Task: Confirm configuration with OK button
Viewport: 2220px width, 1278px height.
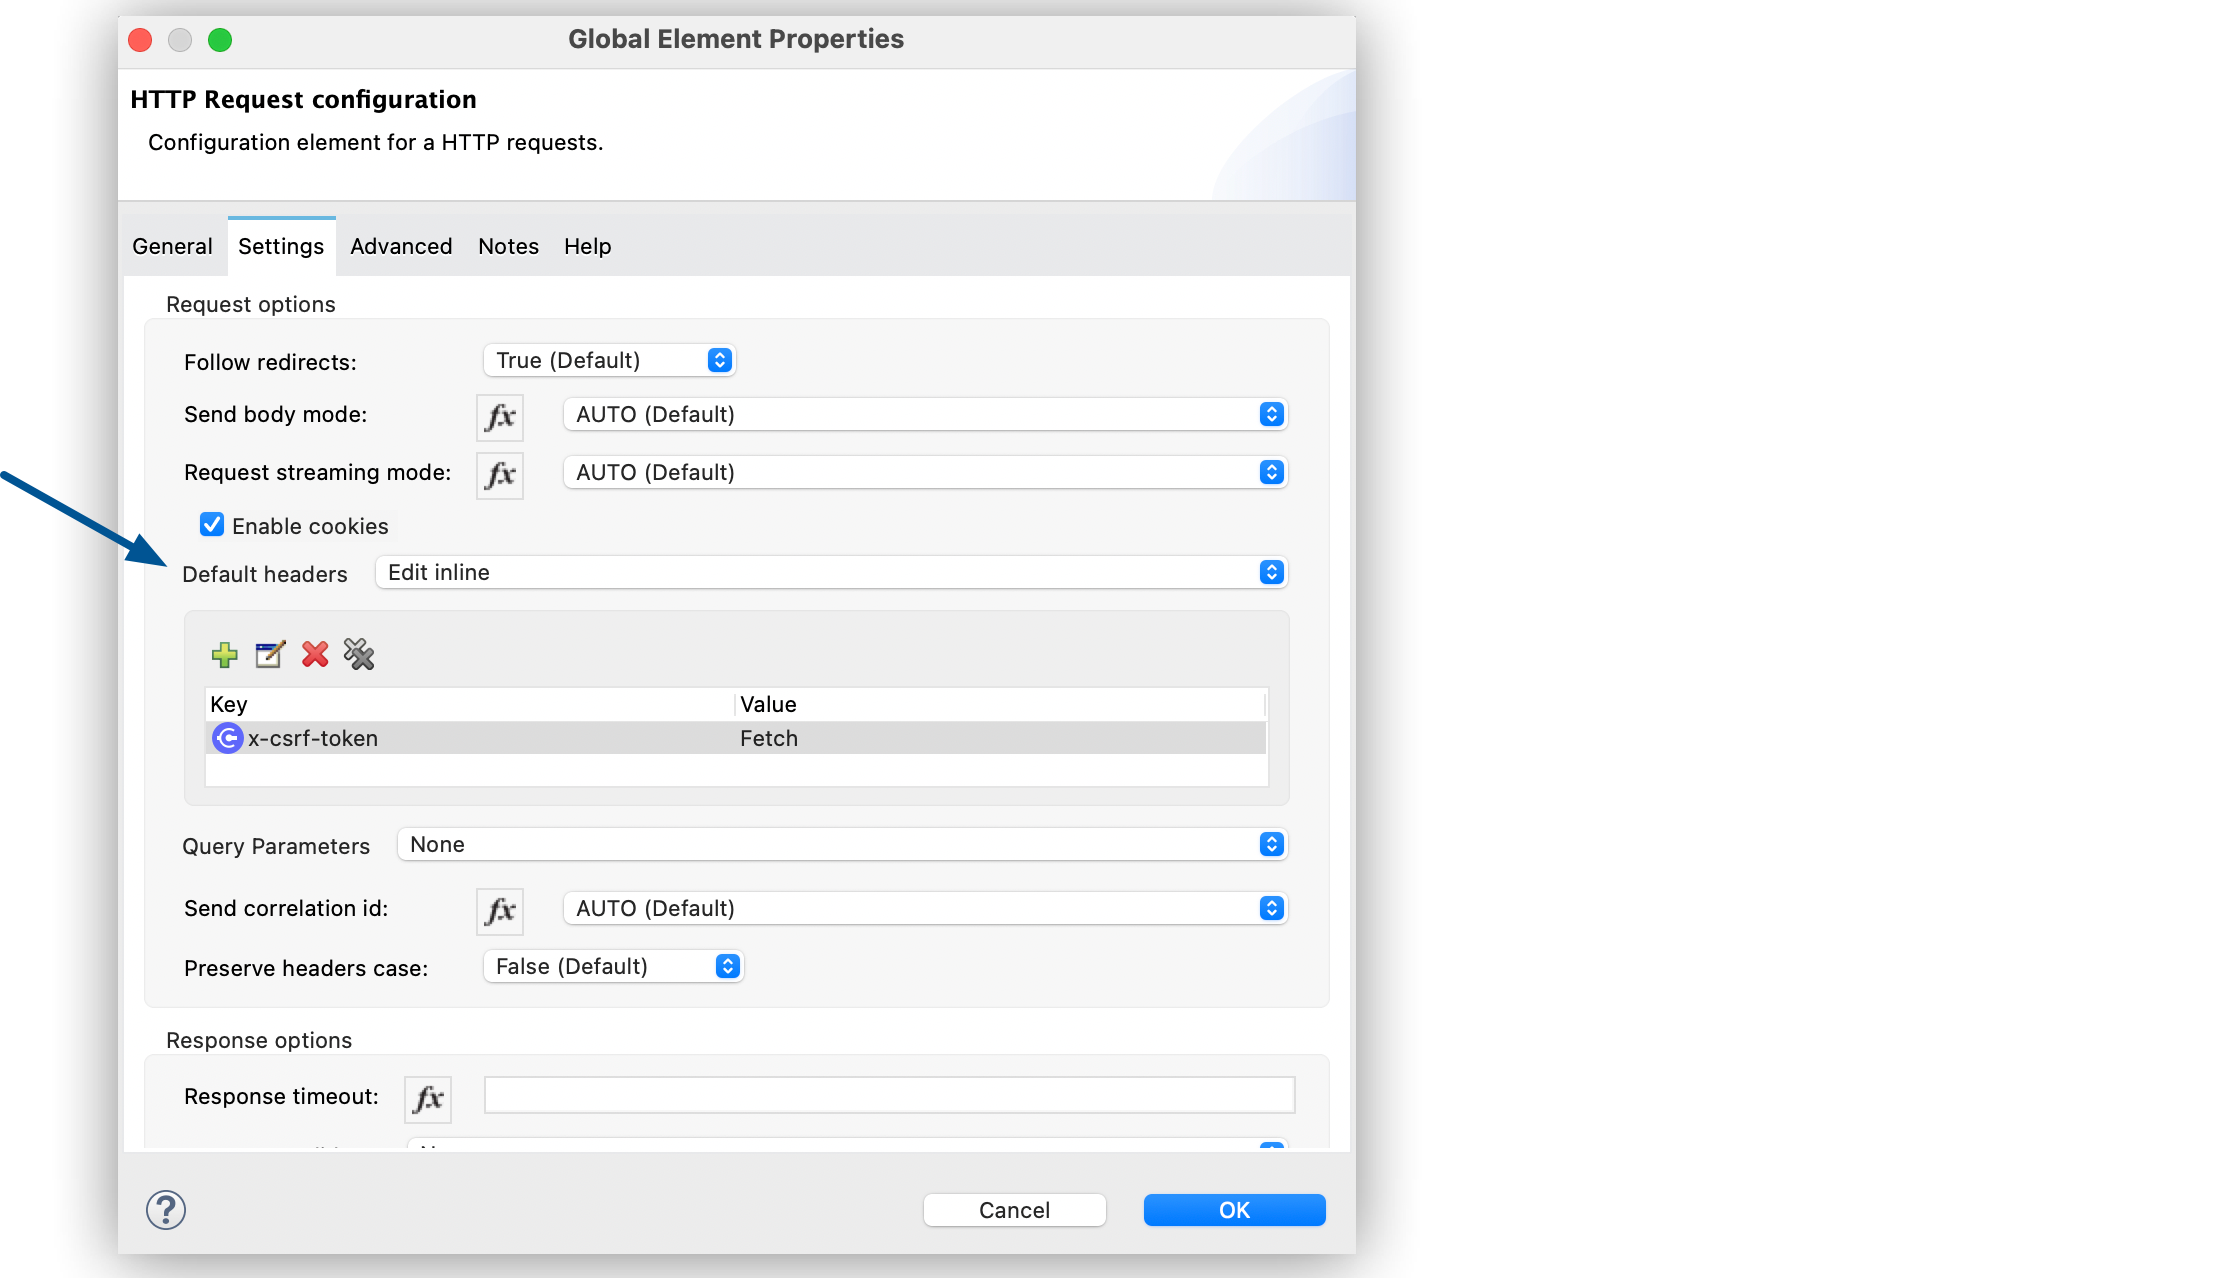Action: [1233, 1209]
